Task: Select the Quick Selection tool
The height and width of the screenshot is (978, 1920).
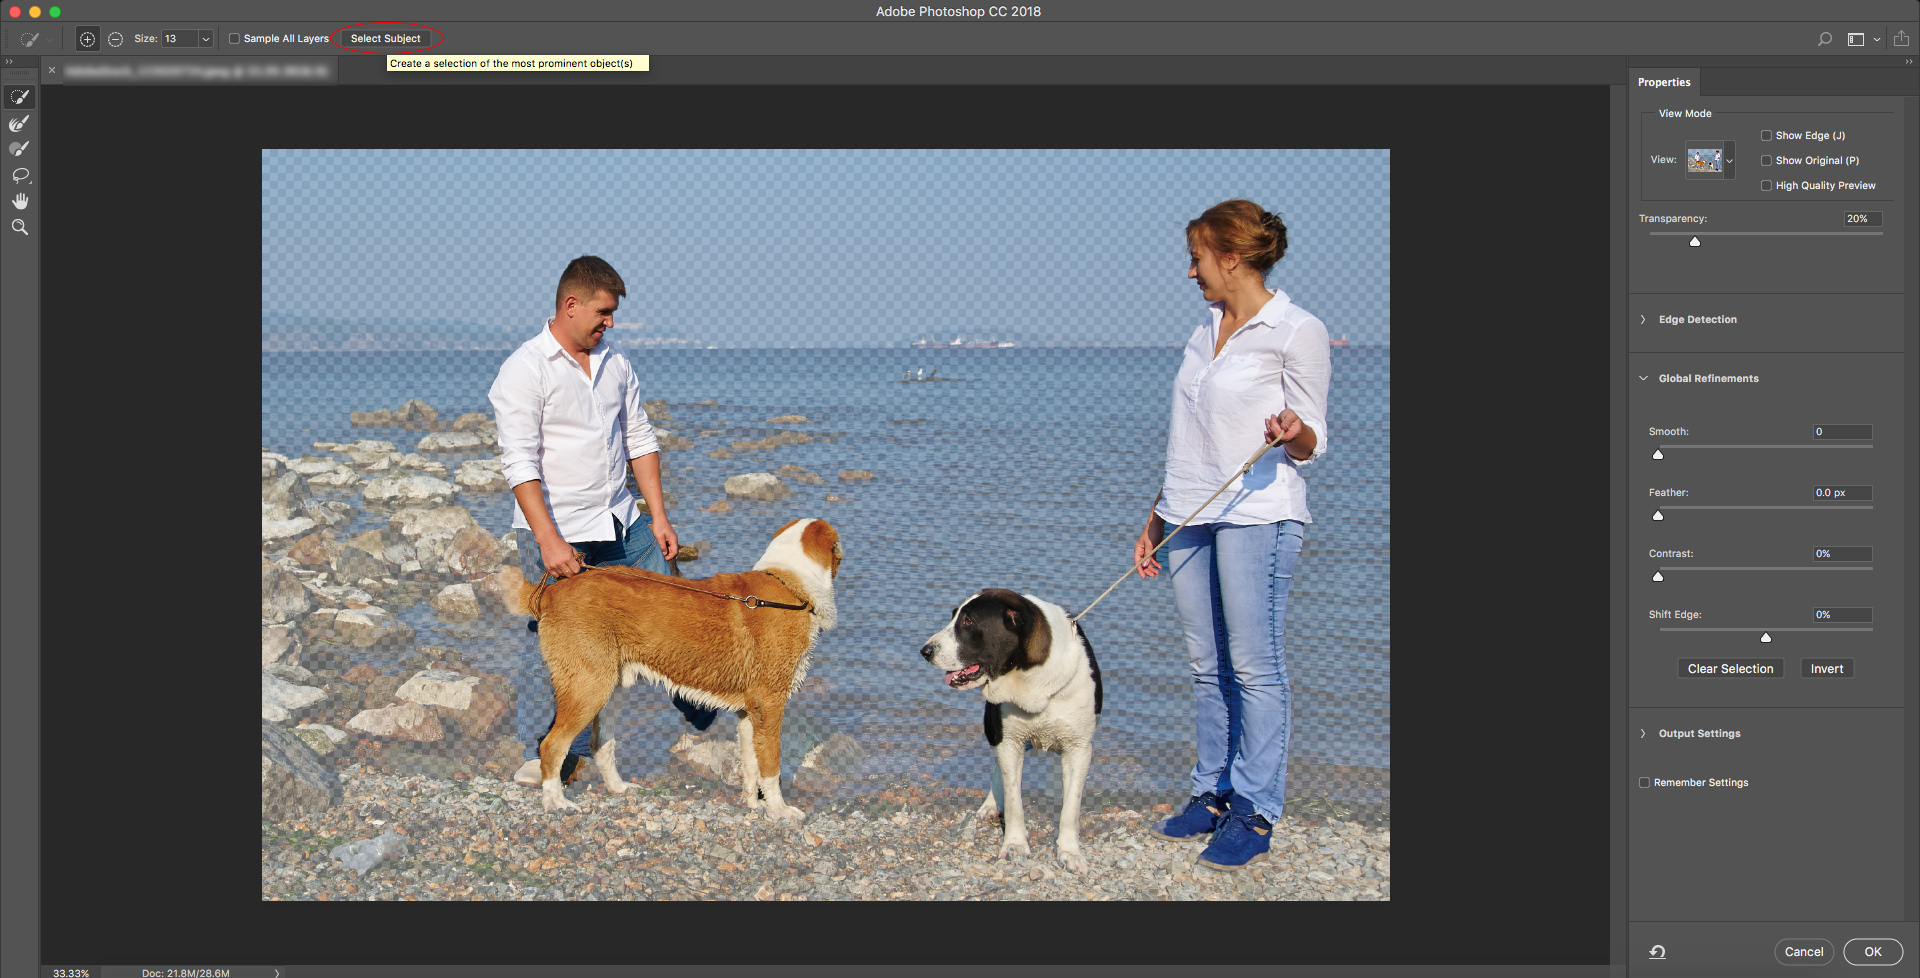Action: pyautogui.click(x=20, y=97)
